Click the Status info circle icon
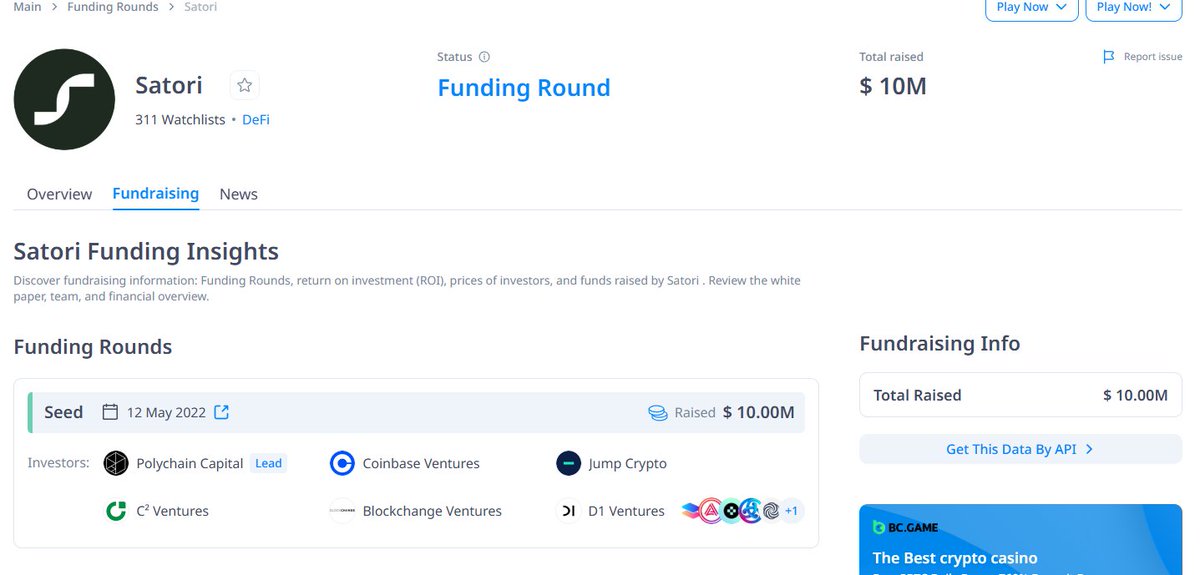 [x=485, y=57]
